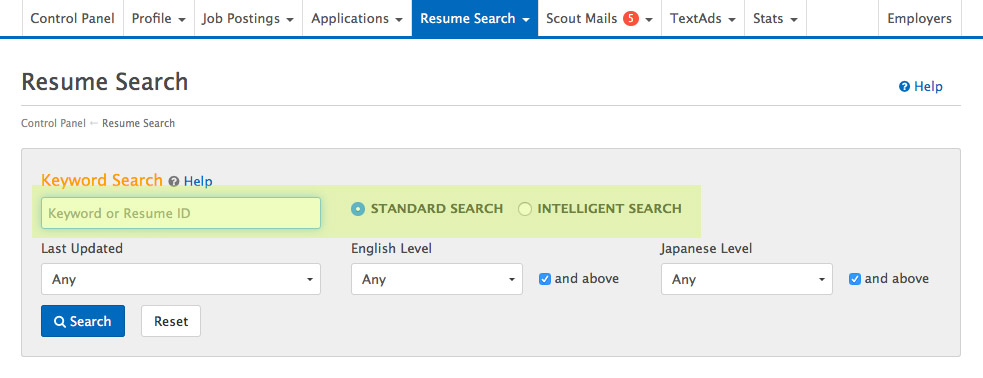Screen dimensions: 983x378
Task: Click the Keyword Search question mark icon
Action: pos(174,182)
